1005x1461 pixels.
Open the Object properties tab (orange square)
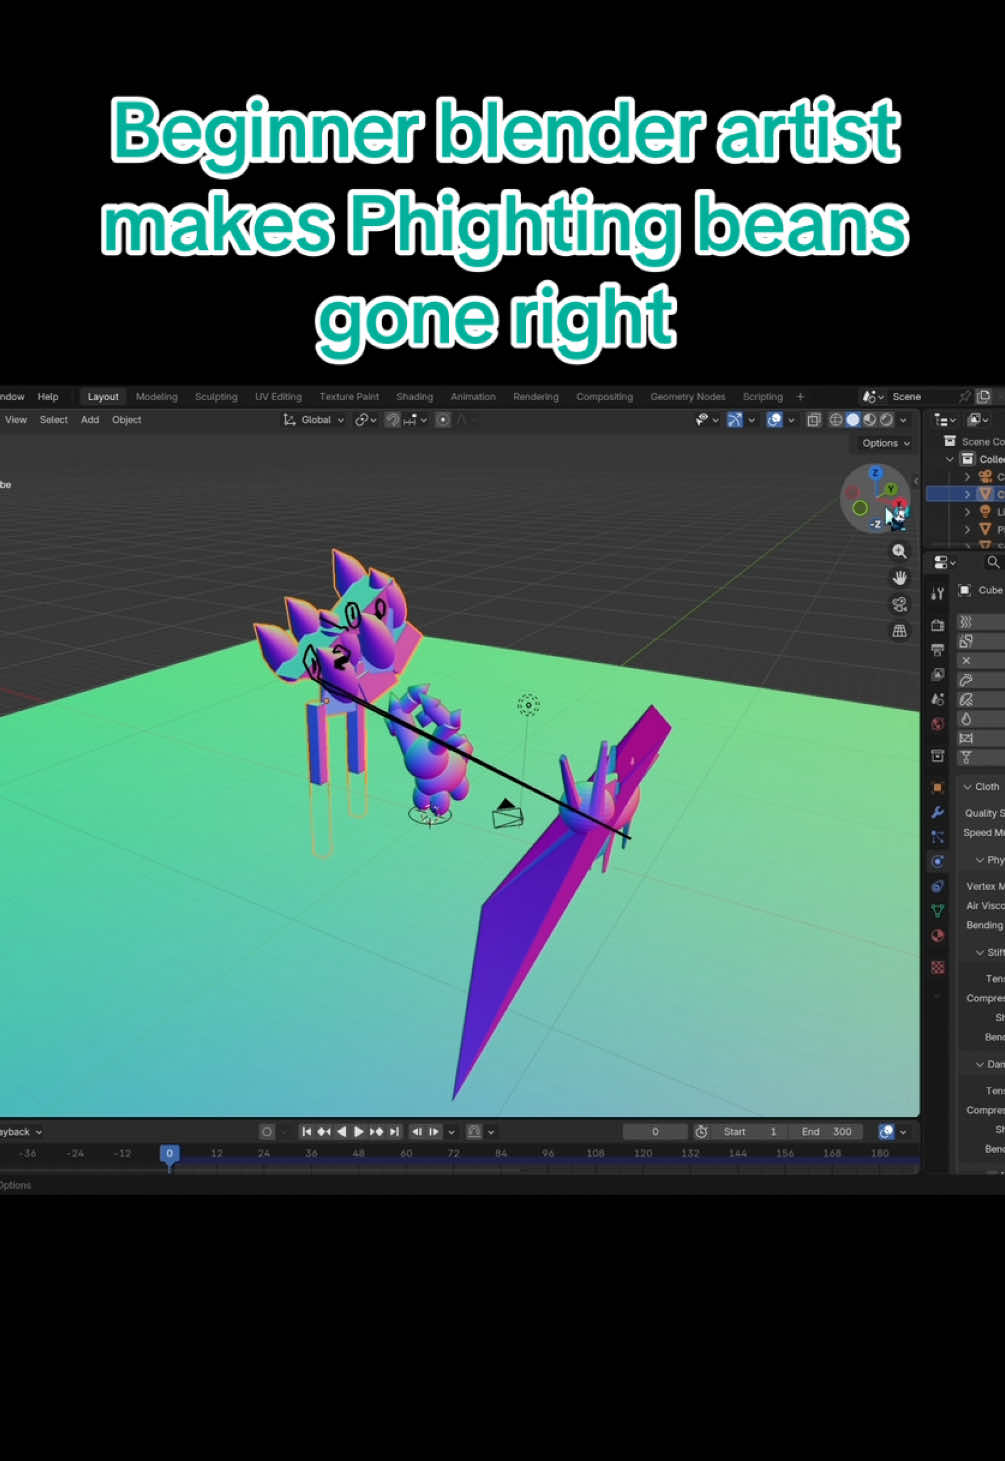937,787
